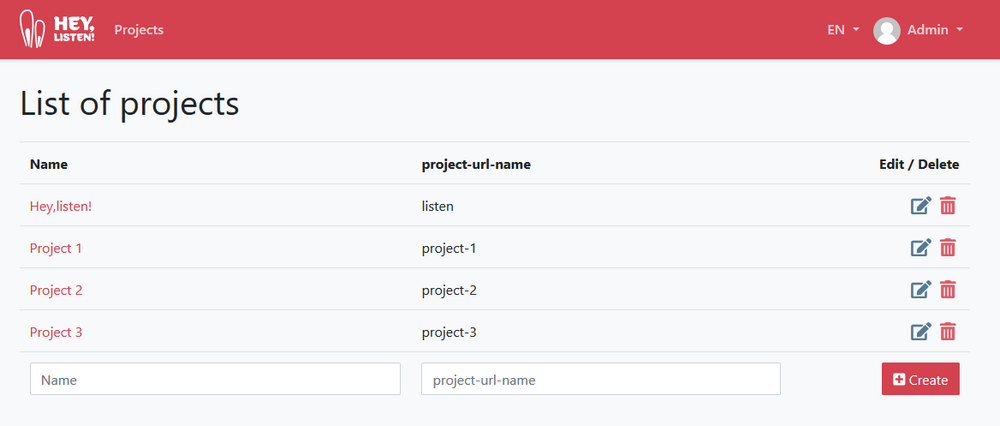
Task: Open the EN language dropdown
Action: click(x=843, y=30)
